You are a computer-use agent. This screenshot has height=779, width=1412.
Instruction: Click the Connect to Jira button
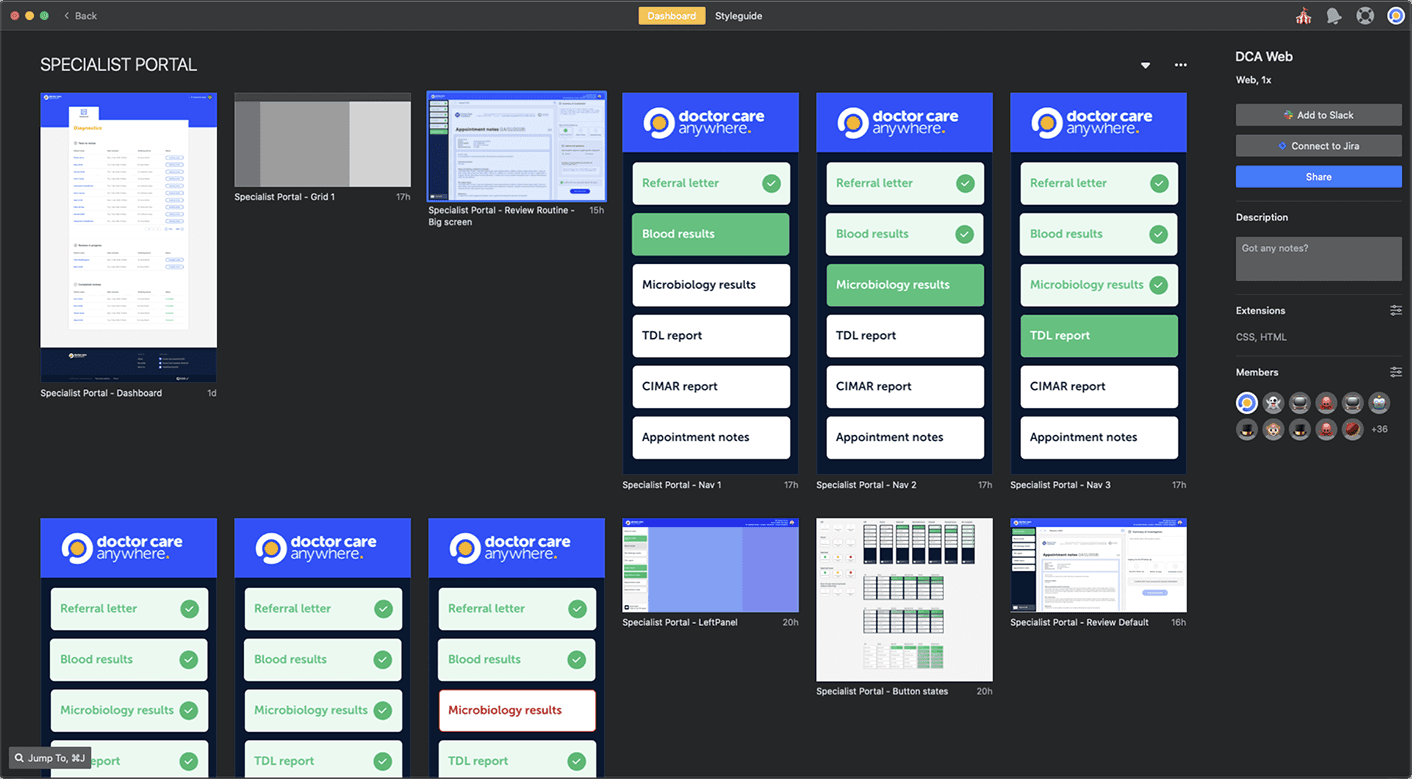[1318, 146]
